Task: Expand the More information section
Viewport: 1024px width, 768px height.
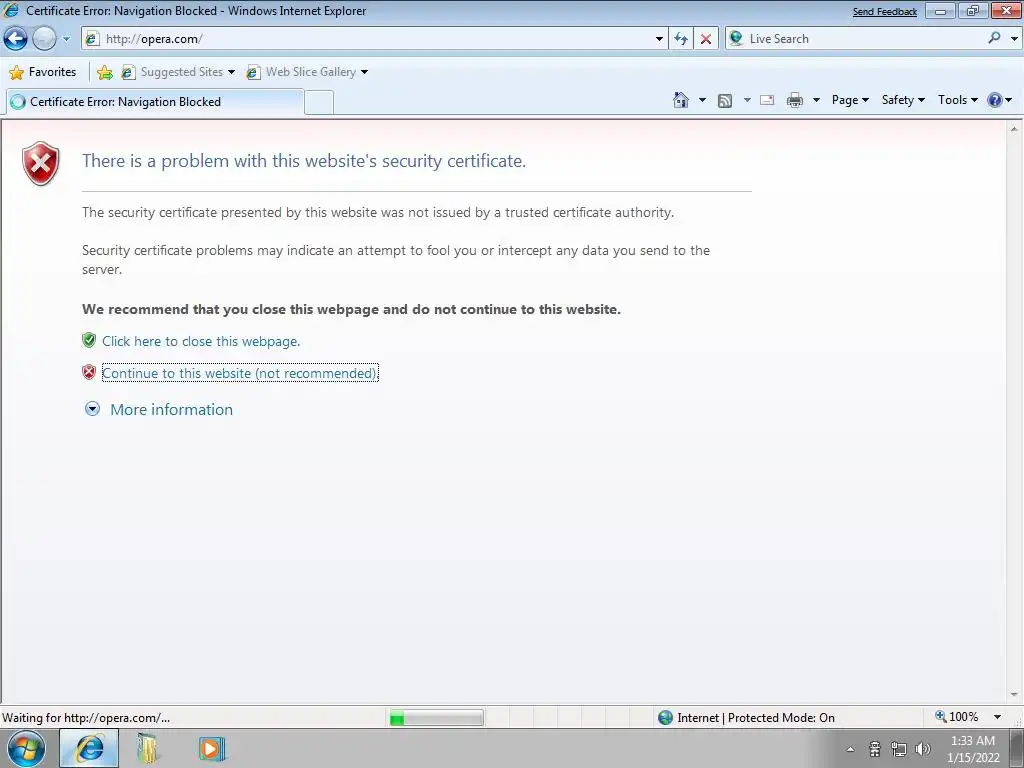Action: 92,409
